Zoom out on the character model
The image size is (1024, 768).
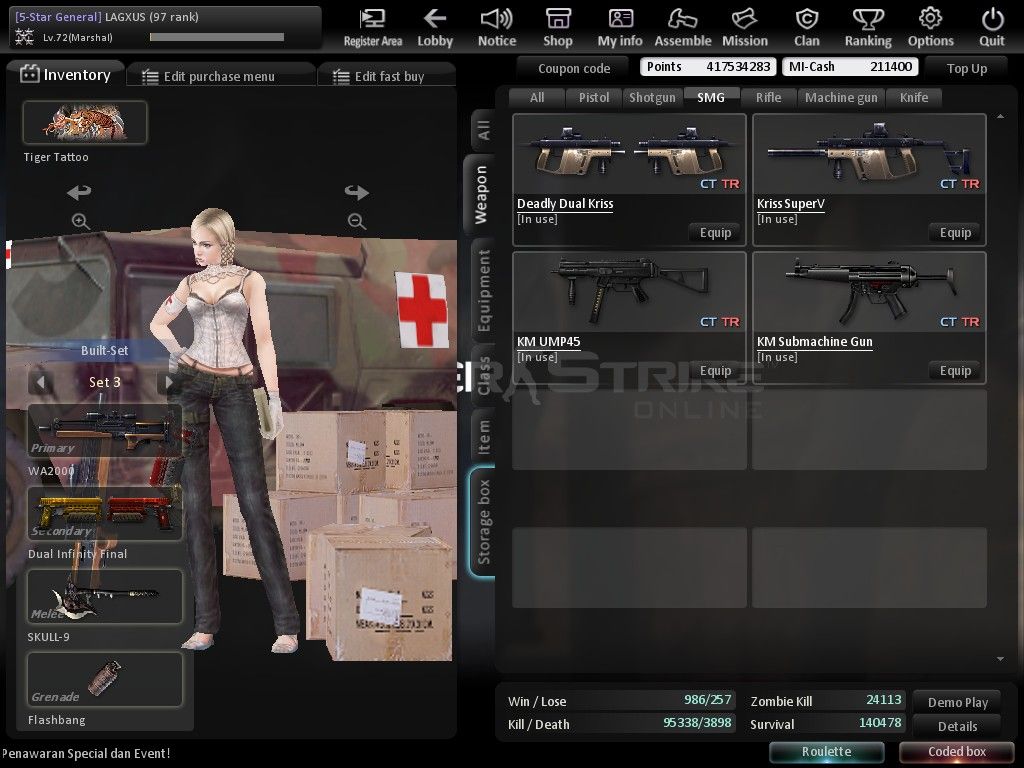pyautogui.click(x=357, y=221)
